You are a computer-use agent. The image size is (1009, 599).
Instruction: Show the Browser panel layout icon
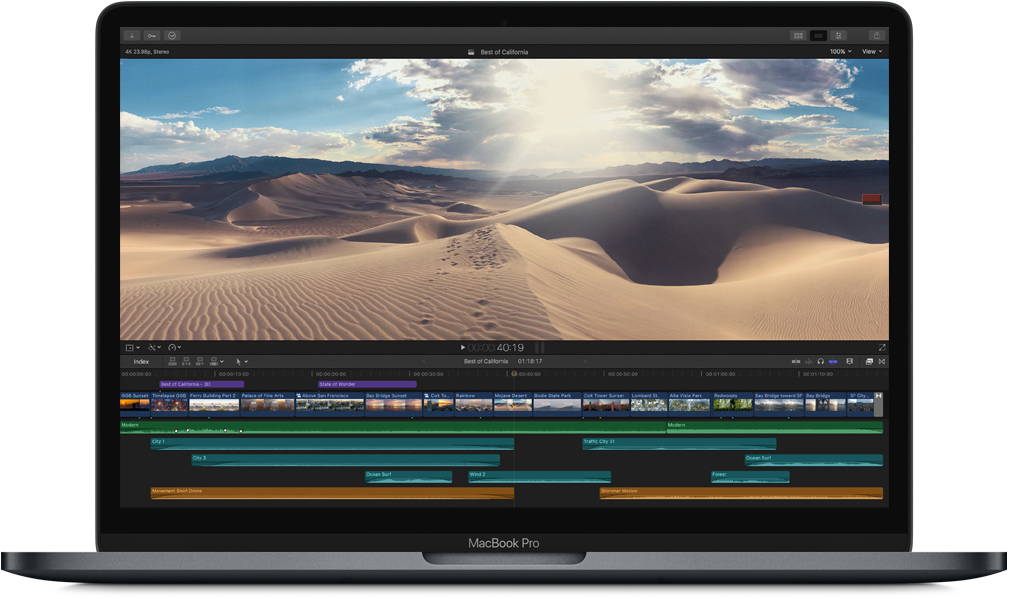pyautogui.click(x=798, y=35)
